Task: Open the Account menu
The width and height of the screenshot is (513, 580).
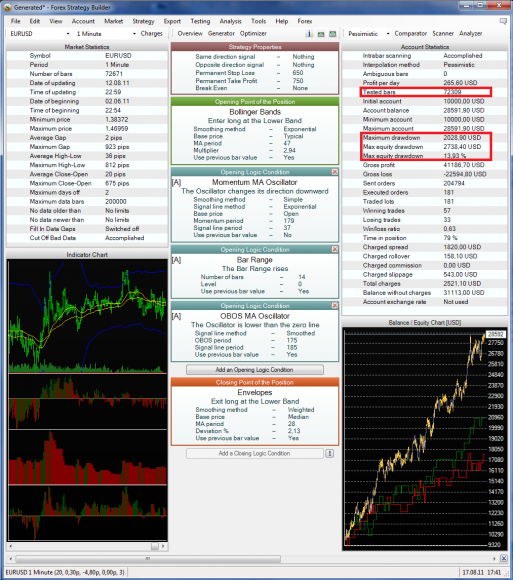Action: [x=83, y=21]
